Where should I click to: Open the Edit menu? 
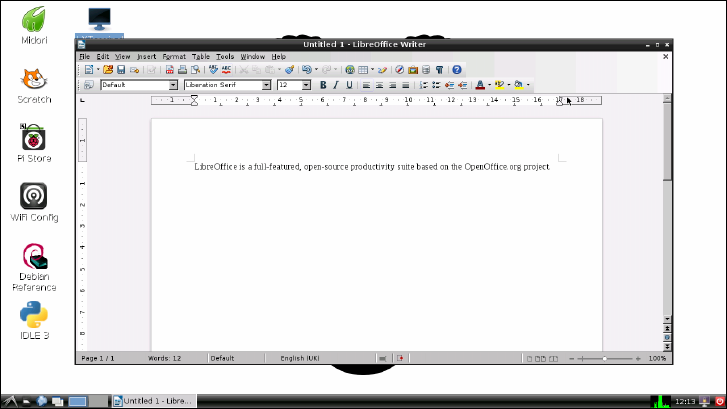pos(102,57)
